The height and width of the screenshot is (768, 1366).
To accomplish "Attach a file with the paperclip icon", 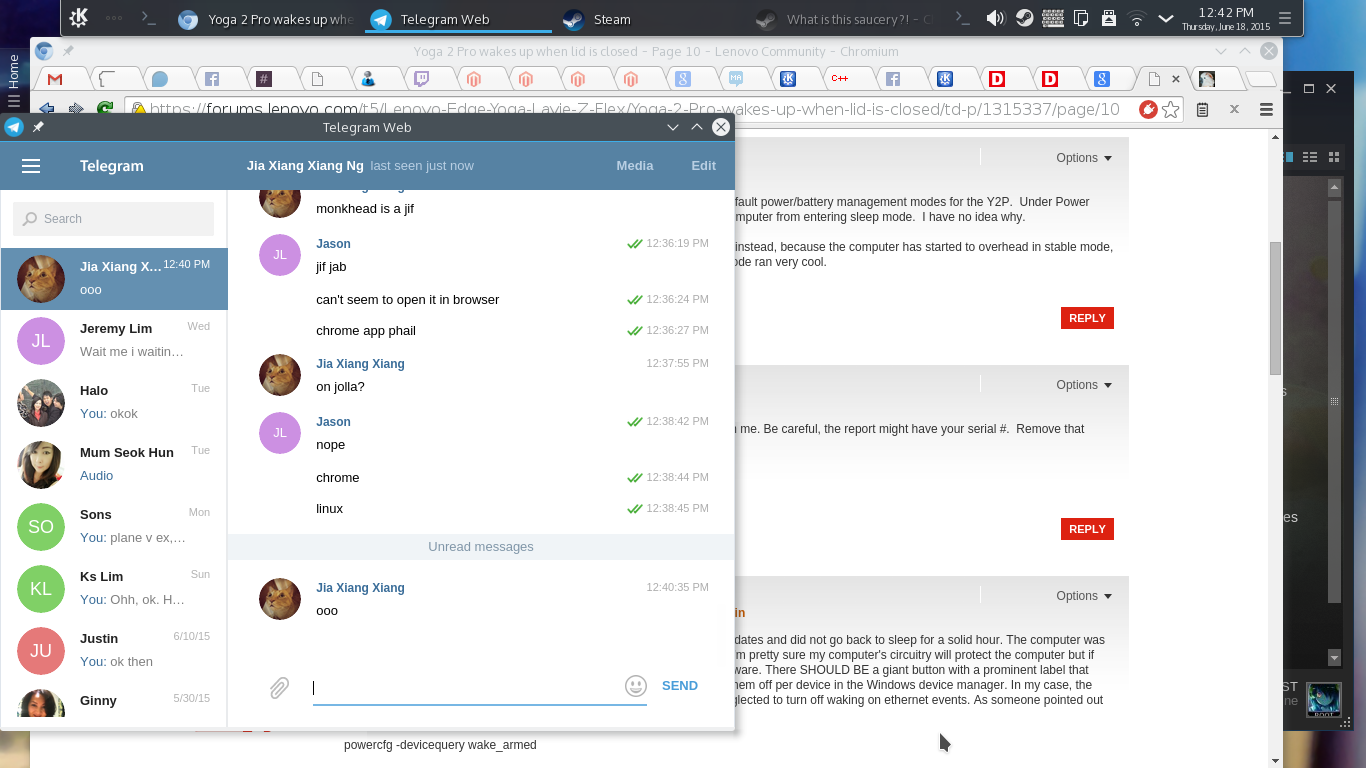I will (x=279, y=687).
